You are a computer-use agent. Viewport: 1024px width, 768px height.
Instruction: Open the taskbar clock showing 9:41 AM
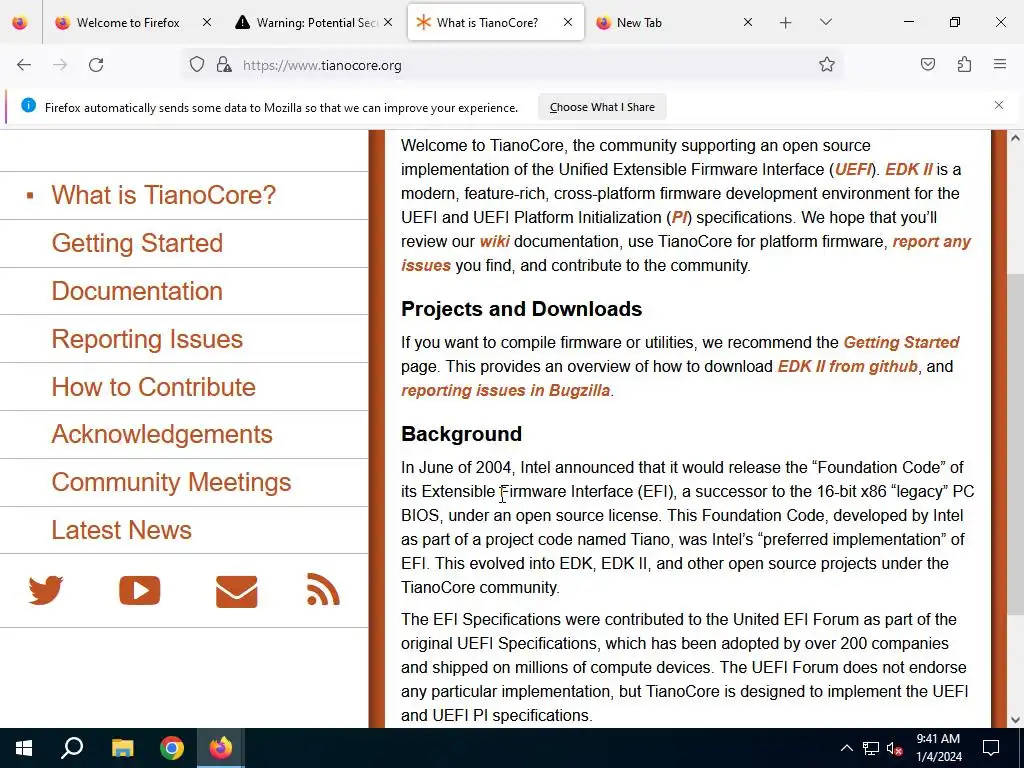click(x=938, y=748)
